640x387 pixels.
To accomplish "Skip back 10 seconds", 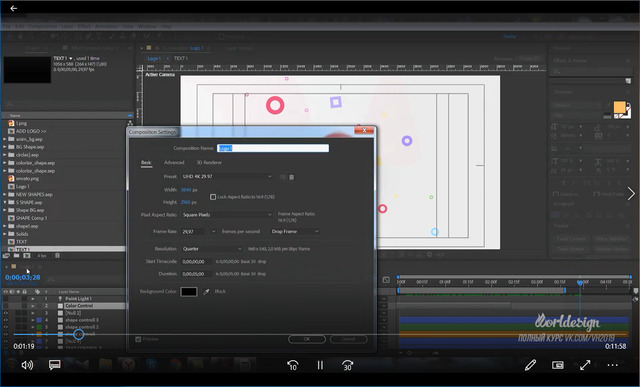I will pos(293,365).
